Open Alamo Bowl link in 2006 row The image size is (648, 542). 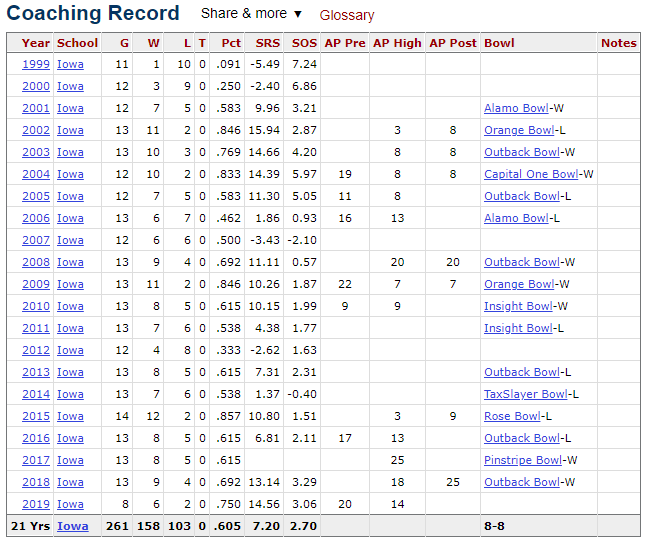click(x=516, y=218)
